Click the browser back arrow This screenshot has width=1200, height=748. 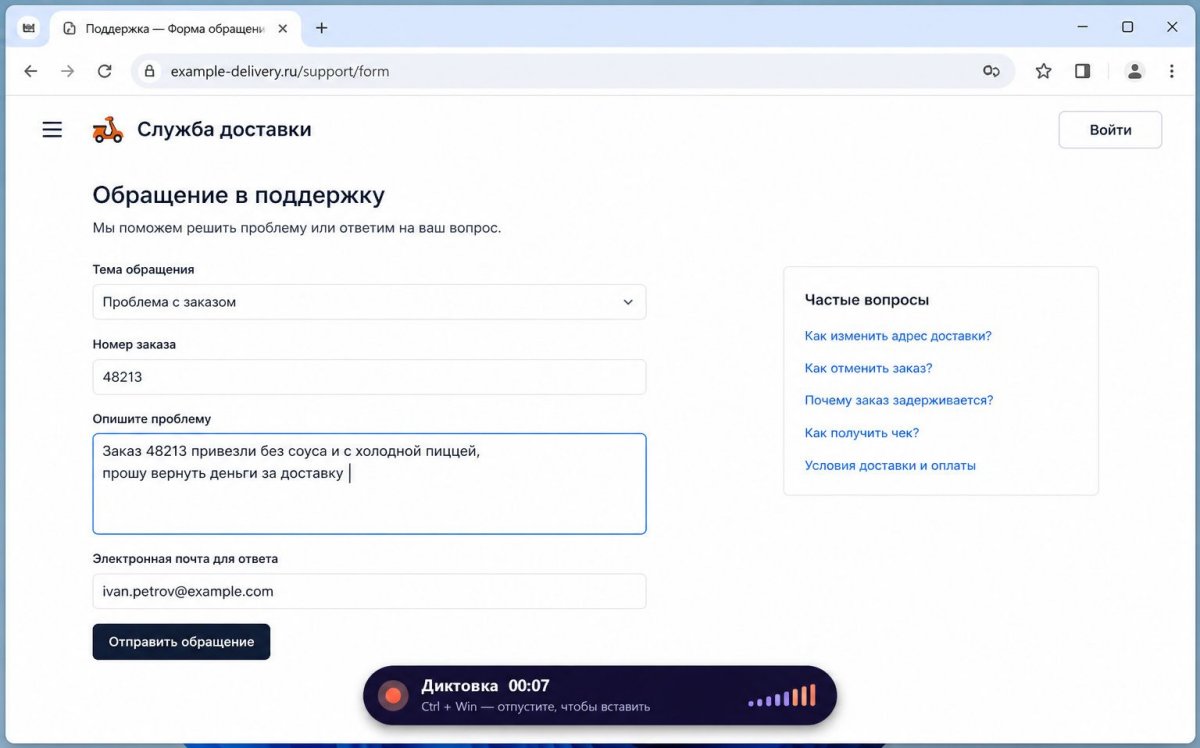tap(31, 71)
